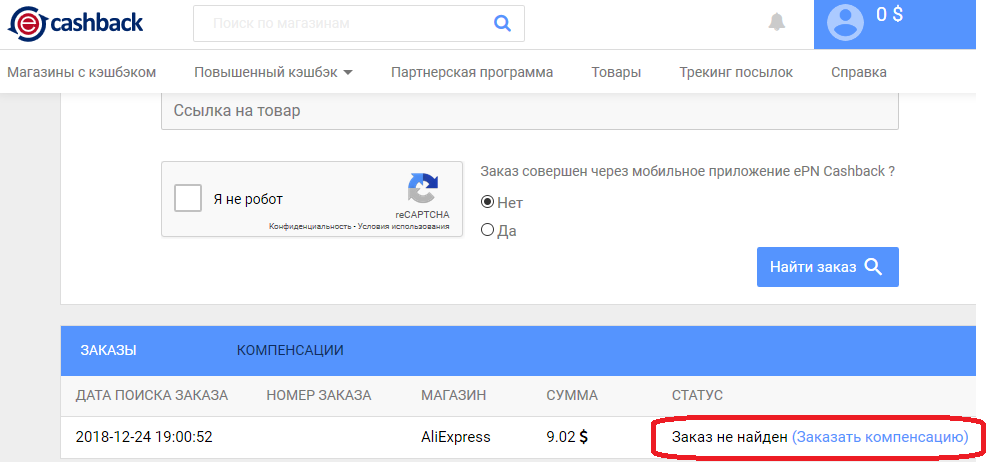The image size is (987, 466).
Task: Click the Ссылка на товар input field
Action: (529, 111)
